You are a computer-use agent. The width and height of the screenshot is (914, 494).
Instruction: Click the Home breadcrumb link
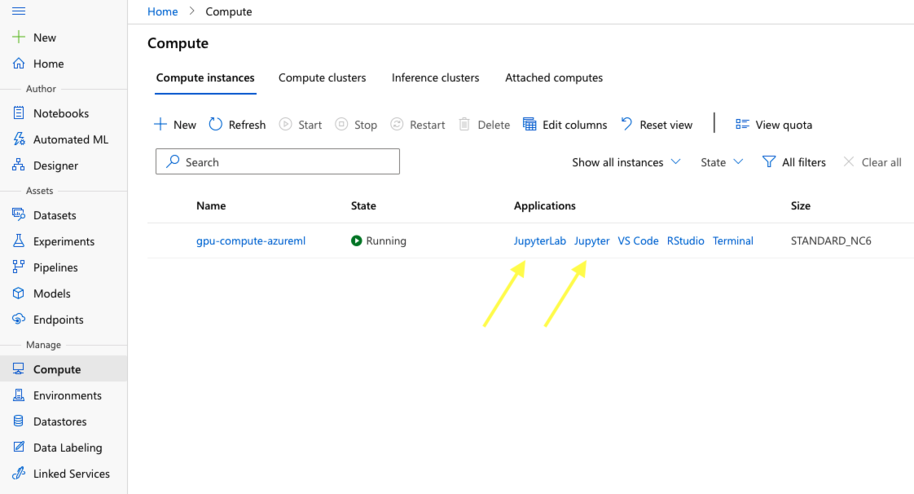click(x=162, y=12)
